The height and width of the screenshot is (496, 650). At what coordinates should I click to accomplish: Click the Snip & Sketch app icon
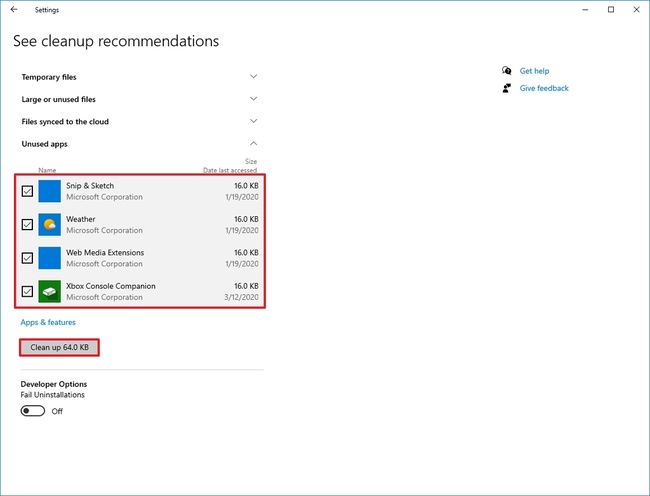tap(50, 191)
